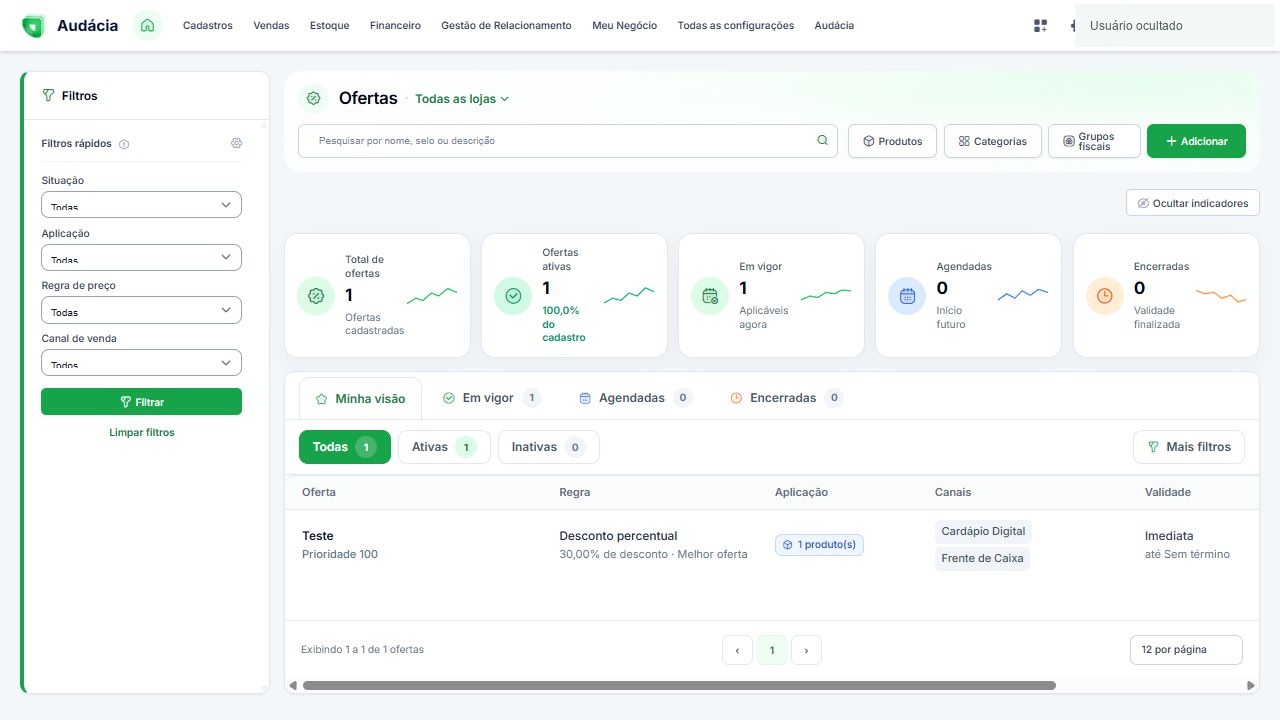
Task: Click the Limpar filtros link
Action: pos(142,433)
